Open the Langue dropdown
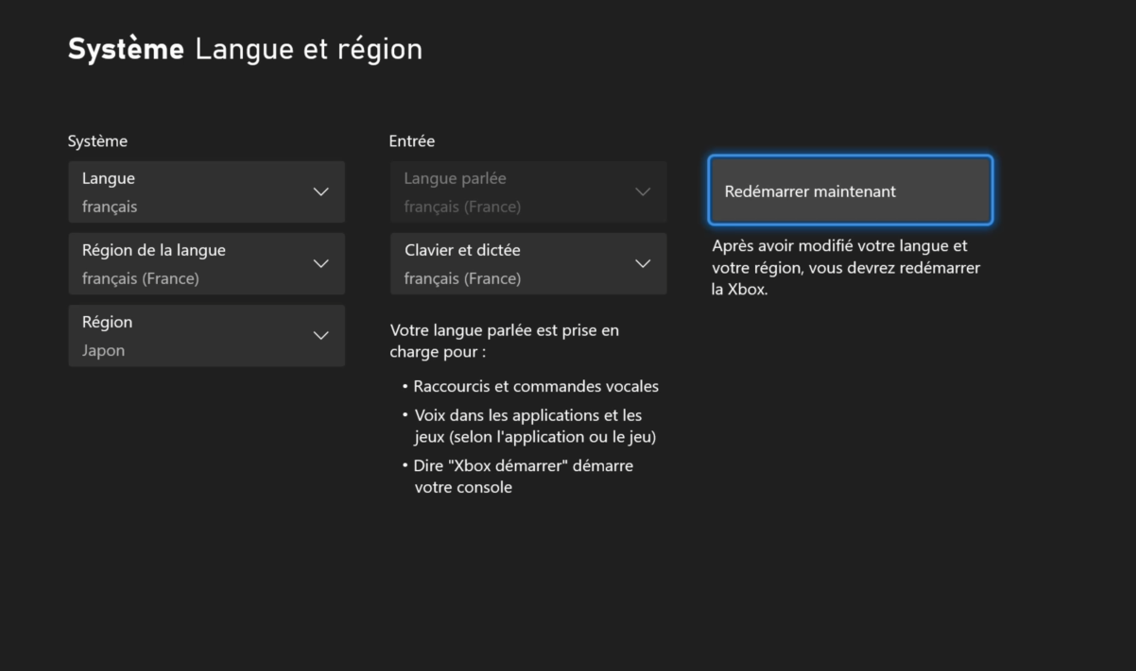The height and width of the screenshot is (671, 1136). (x=206, y=192)
